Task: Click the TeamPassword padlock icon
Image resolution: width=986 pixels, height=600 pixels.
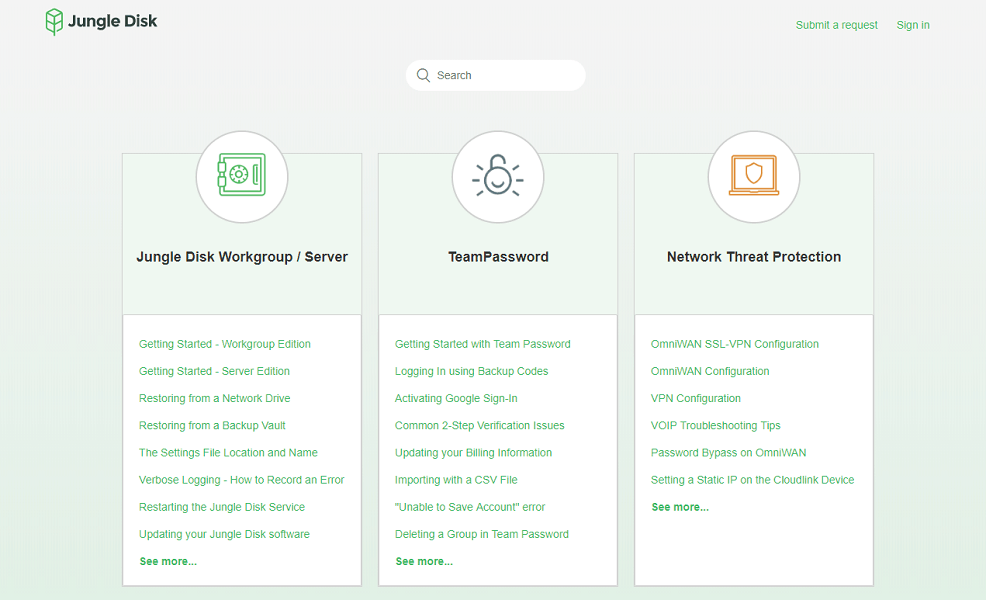Action: pyautogui.click(x=498, y=175)
